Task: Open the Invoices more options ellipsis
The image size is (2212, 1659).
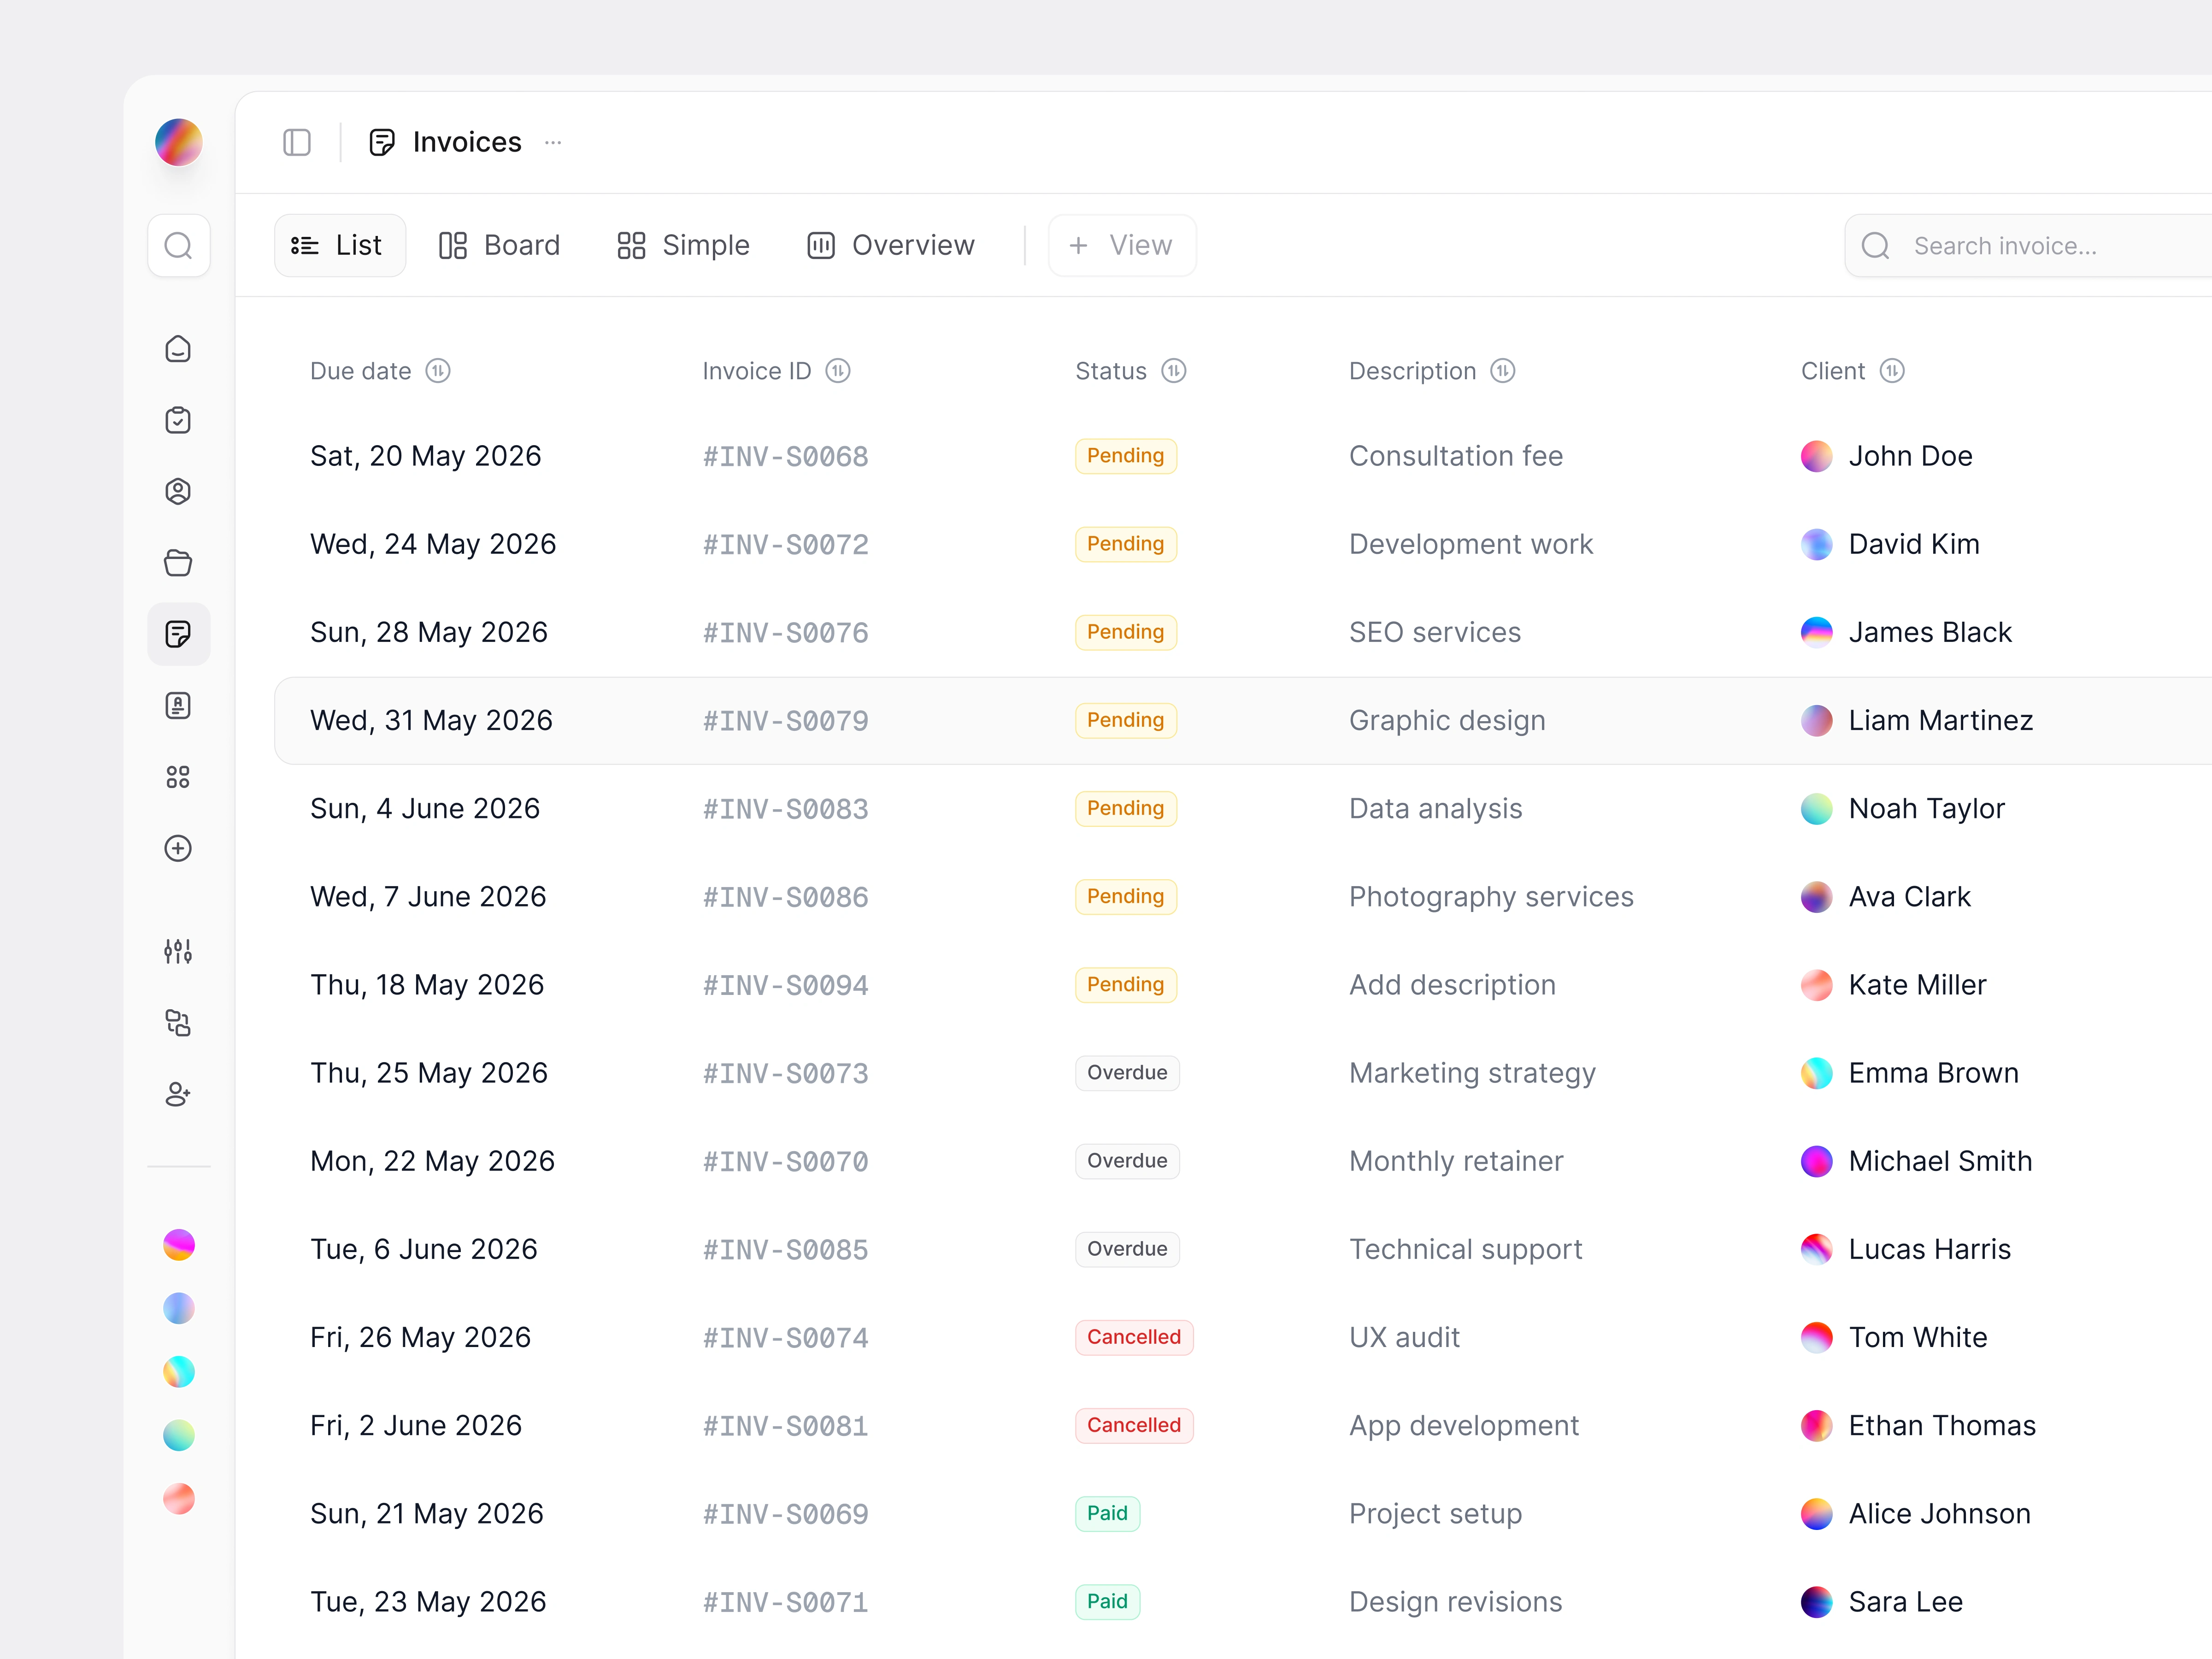Action: 553,142
